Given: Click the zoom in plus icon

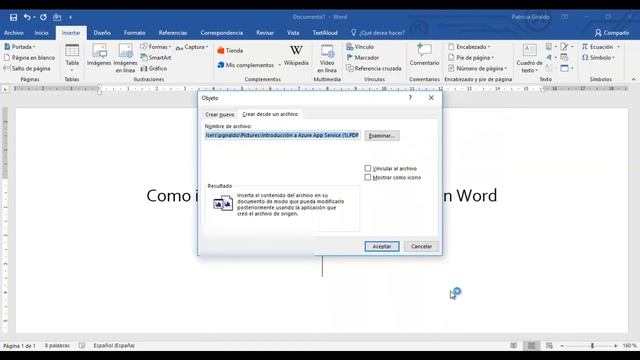Looking at the screenshot, I should [x=616, y=346].
